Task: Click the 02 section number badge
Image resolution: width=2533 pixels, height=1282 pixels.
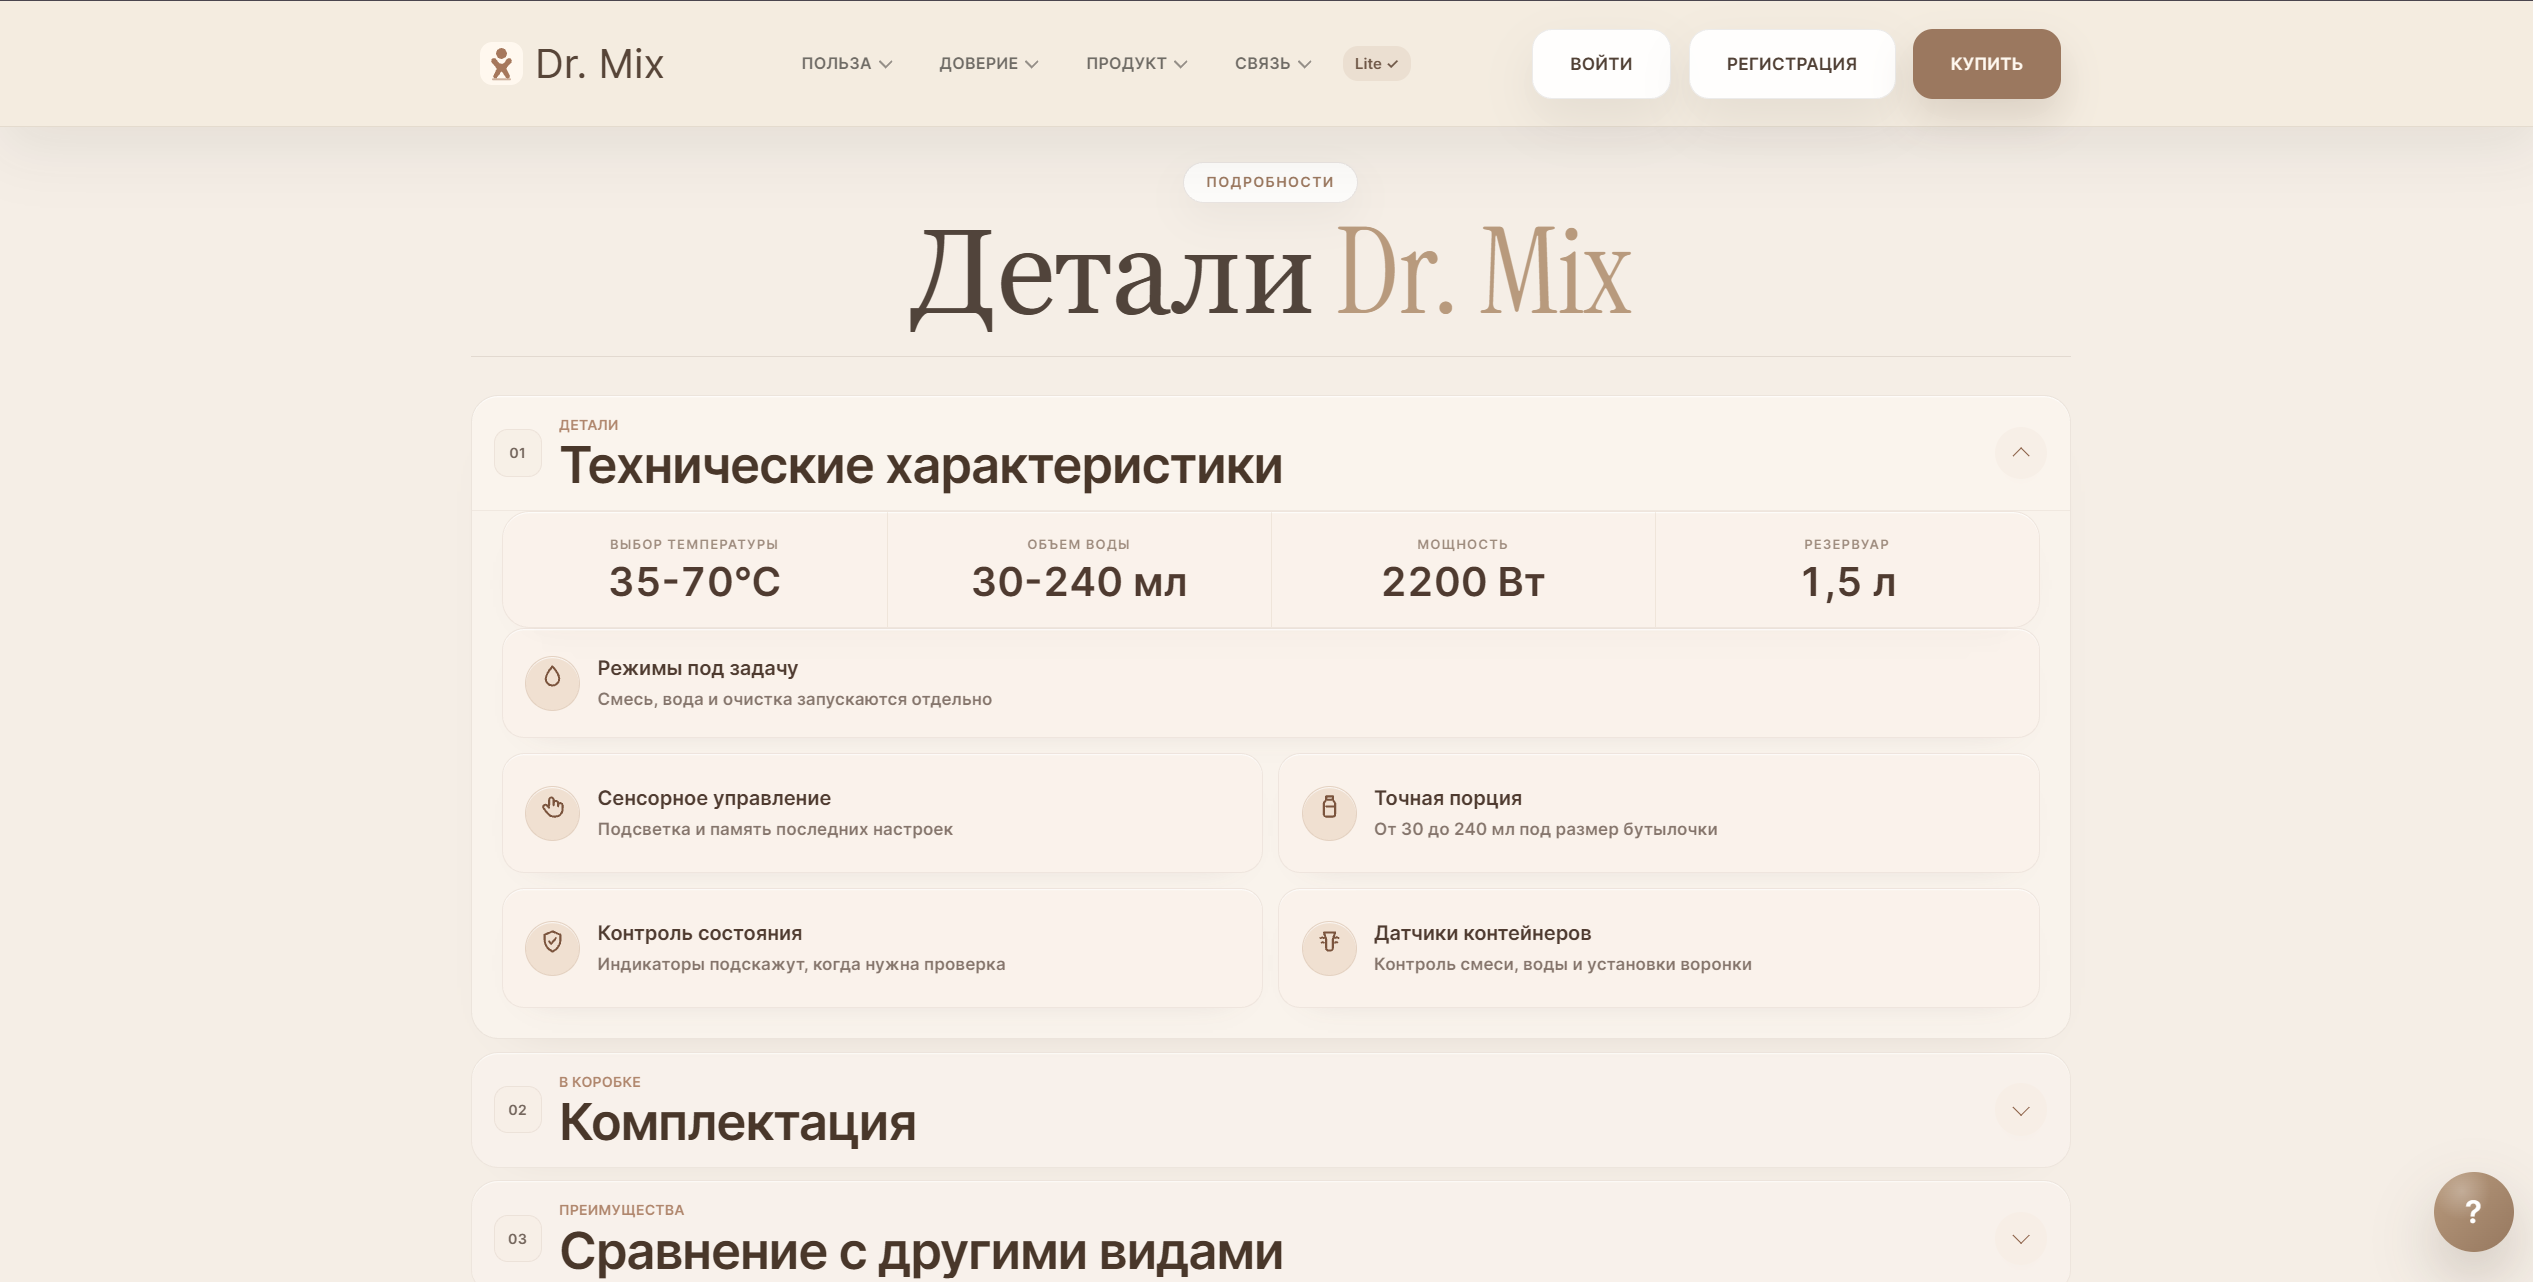Action: pyautogui.click(x=517, y=1110)
